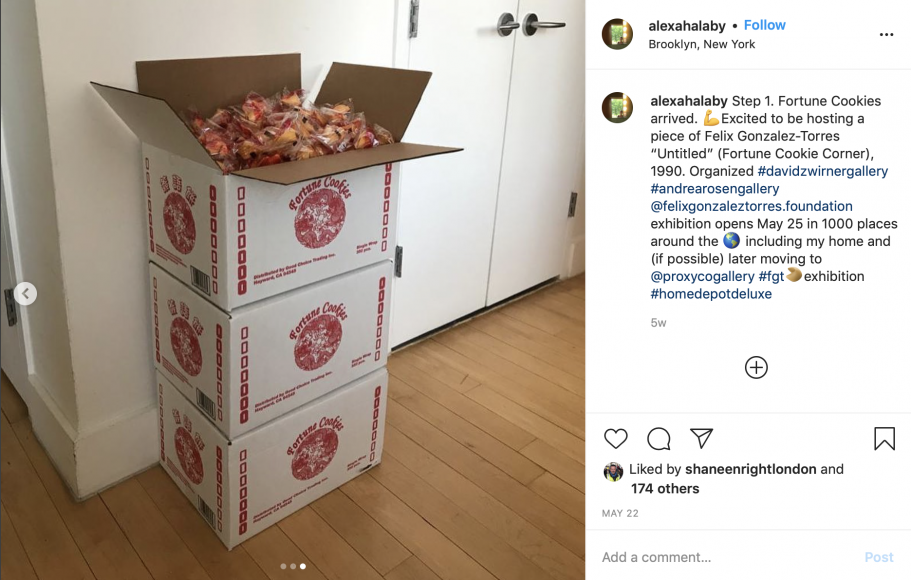Like the post with the heart icon
911x580 pixels.
(616, 439)
